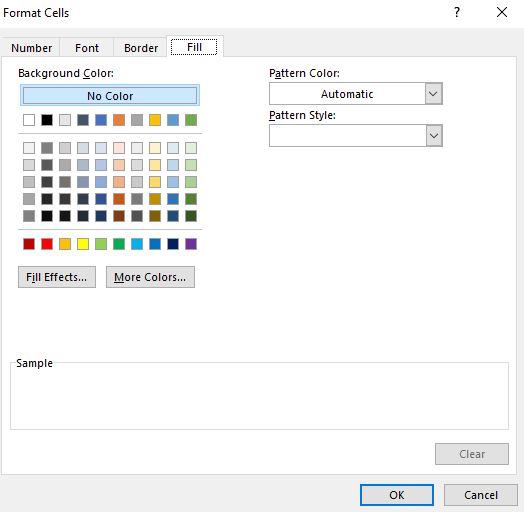Open More Colors dialog
Viewport: 524px width, 512px height.
pyautogui.click(x=150, y=277)
